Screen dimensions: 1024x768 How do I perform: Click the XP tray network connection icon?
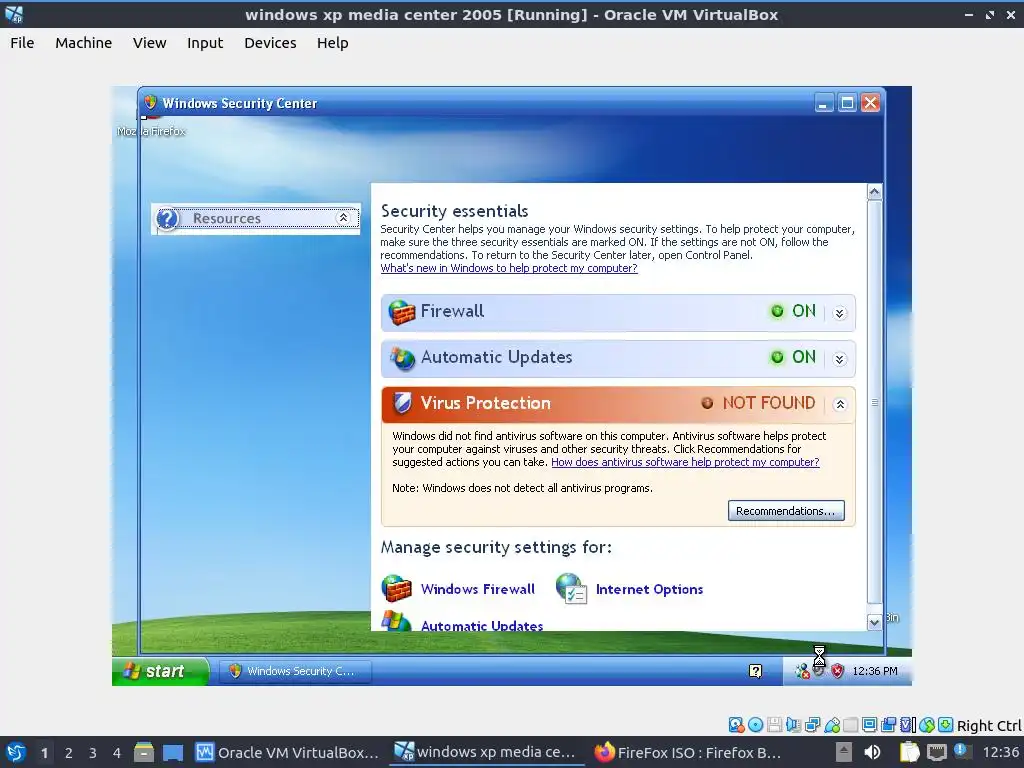[802, 671]
